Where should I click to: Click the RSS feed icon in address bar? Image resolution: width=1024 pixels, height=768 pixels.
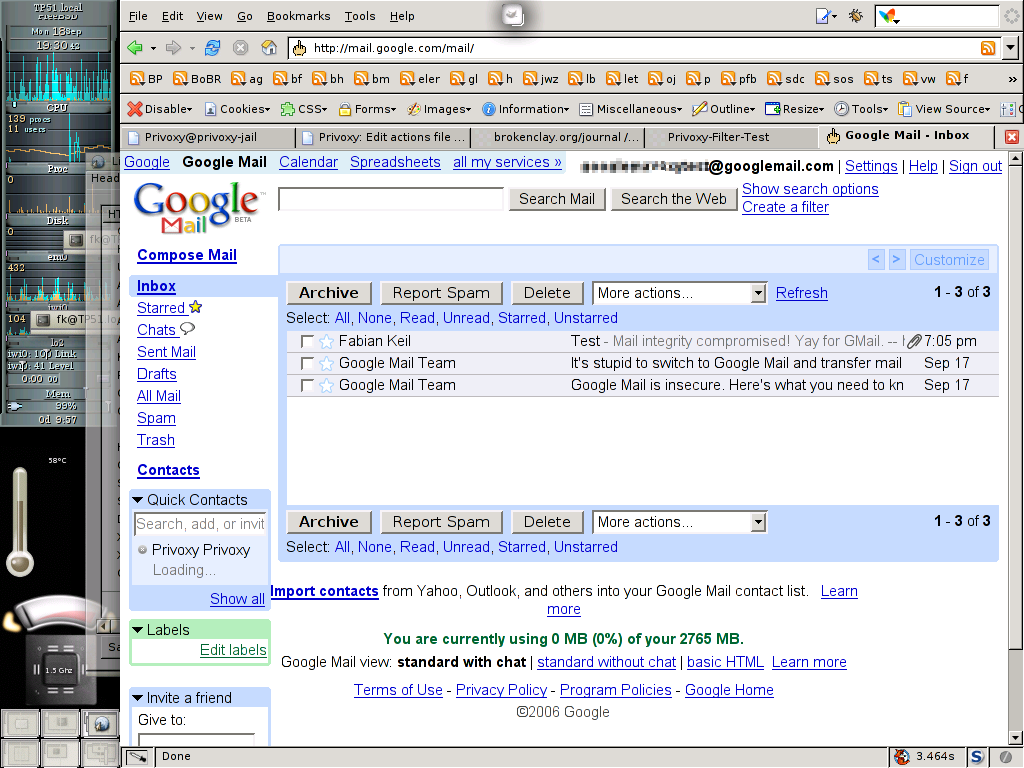[988, 48]
